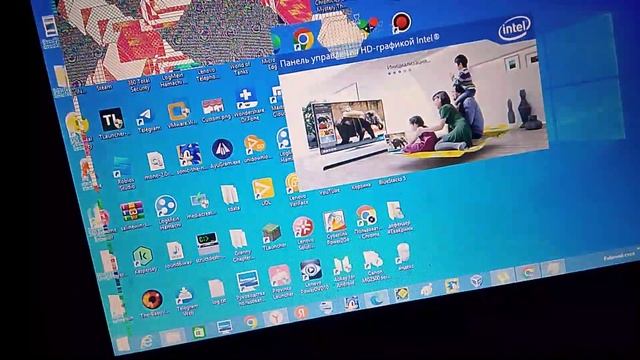Select the Steam shortcut label
This screenshot has width=640, height=360.
(104, 88)
